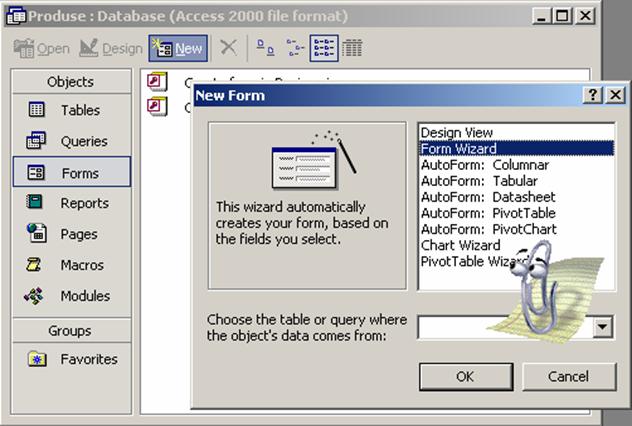Choose AutoForm: Tabular option
Screen dimensions: 632x426
tap(516, 181)
